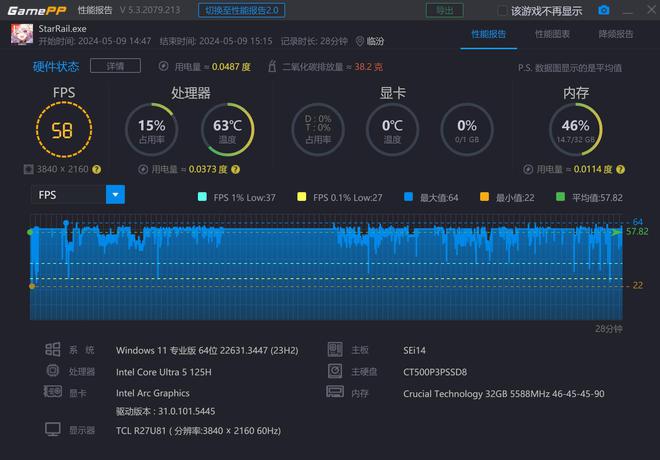Click the CPU chip icon beside 处理器
The image size is (660, 460).
click(53, 370)
